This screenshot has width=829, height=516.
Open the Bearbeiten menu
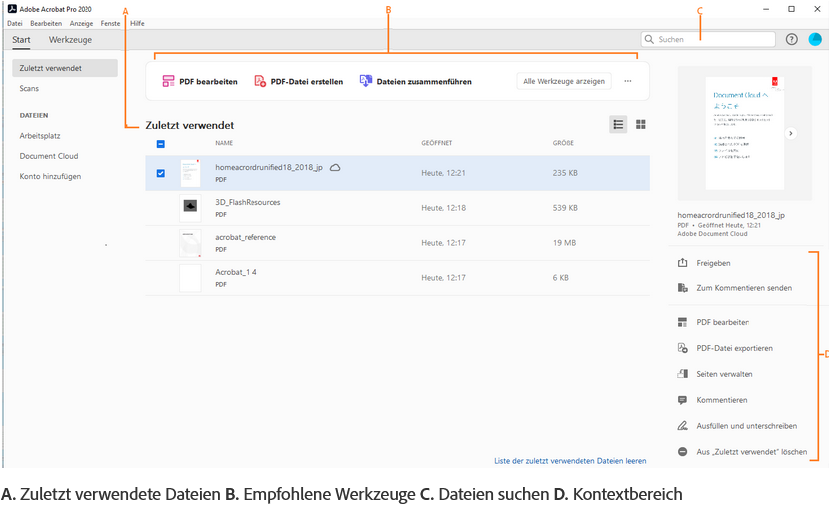pyautogui.click(x=46, y=23)
